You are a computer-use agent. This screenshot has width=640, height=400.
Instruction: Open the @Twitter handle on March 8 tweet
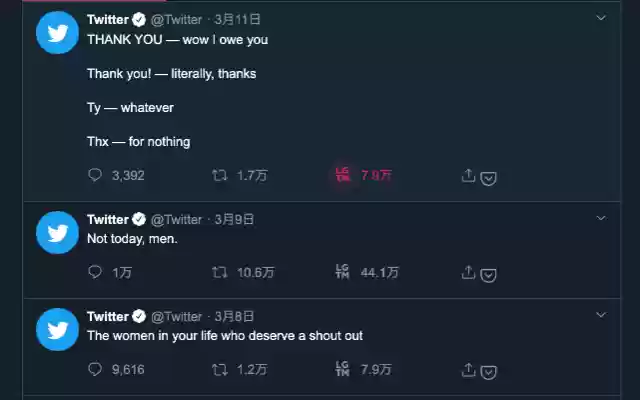point(176,316)
